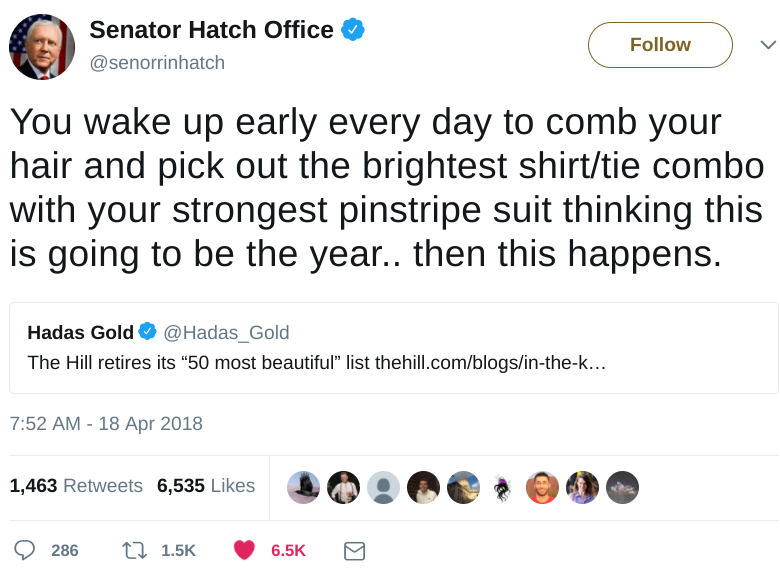Click the gray default silhouette avatar
The image size is (780, 576).
(x=384, y=487)
